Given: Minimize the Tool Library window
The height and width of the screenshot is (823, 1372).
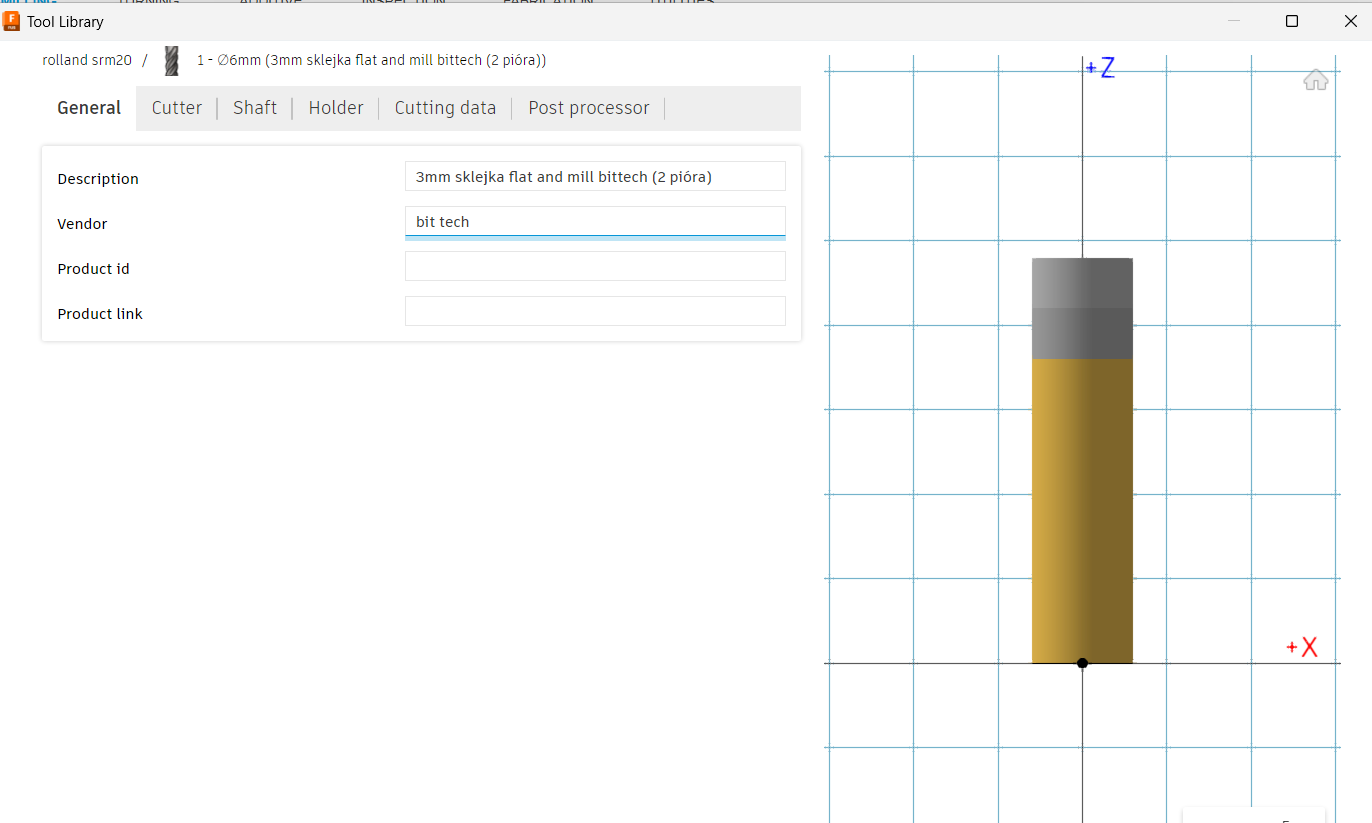Looking at the screenshot, I should pos(1235,21).
